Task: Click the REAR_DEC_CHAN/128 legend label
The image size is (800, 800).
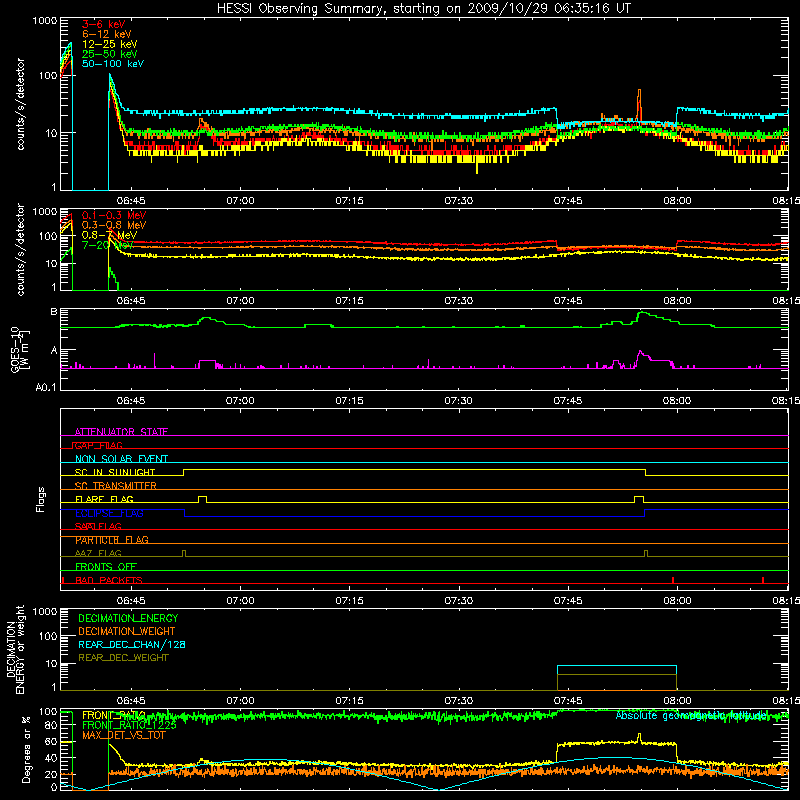Action: (x=132, y=644)
